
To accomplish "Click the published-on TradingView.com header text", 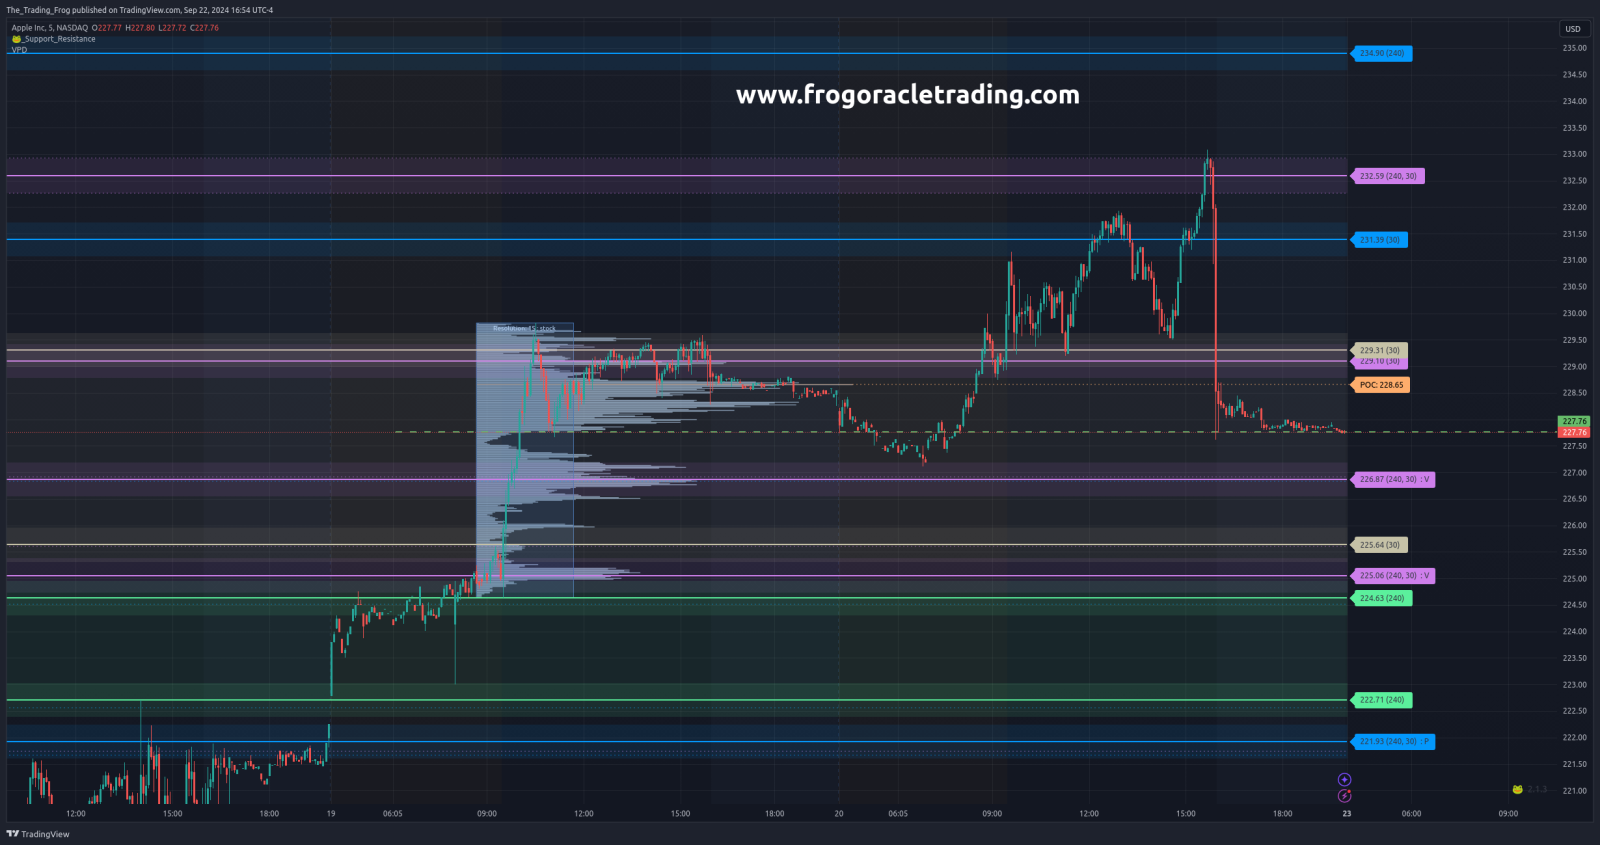I will [x=139, y=10].
